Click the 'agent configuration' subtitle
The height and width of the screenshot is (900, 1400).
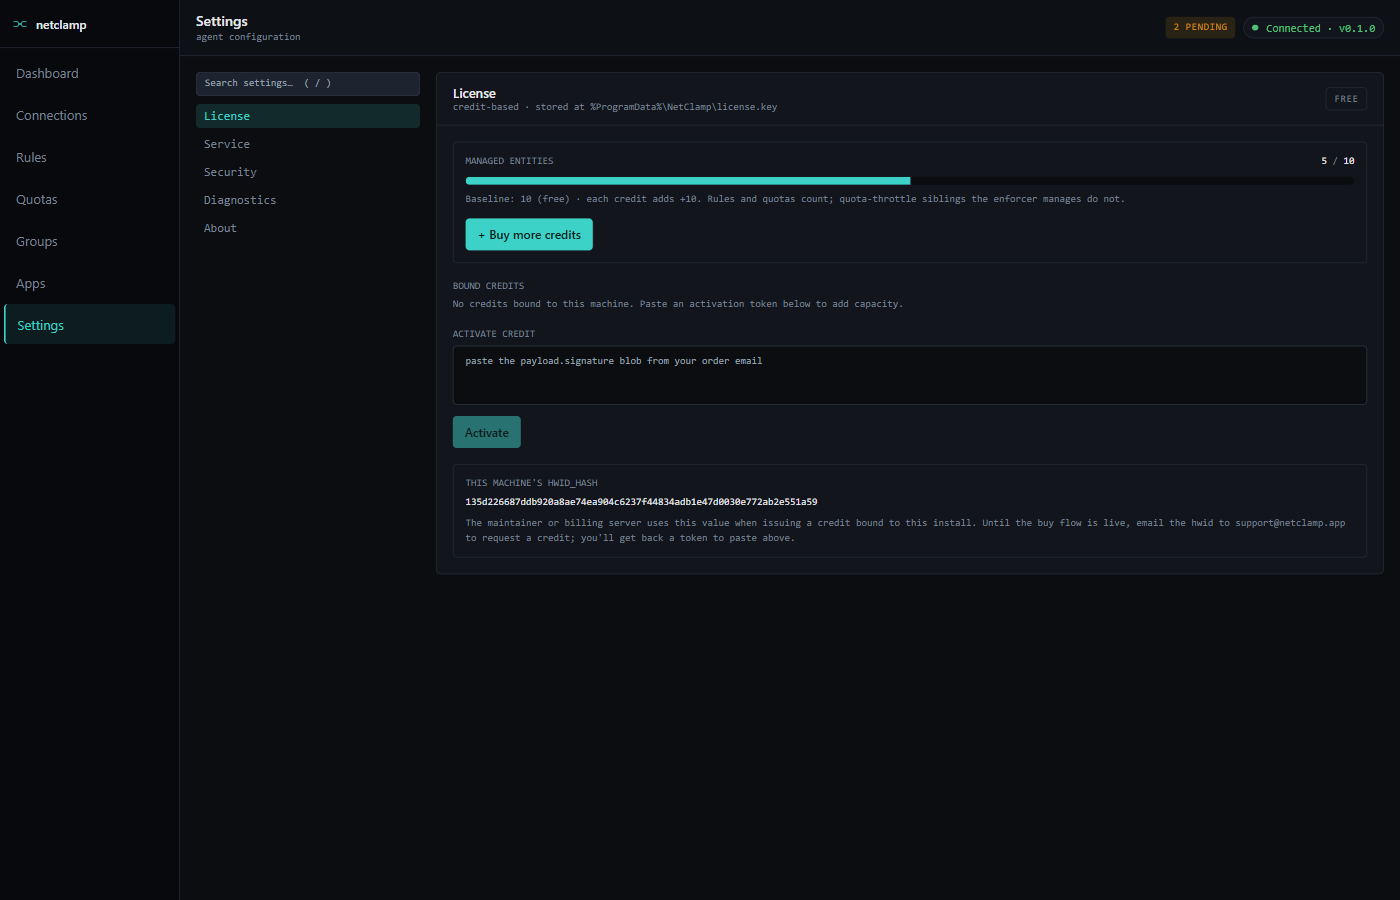[x=248, y=37]
